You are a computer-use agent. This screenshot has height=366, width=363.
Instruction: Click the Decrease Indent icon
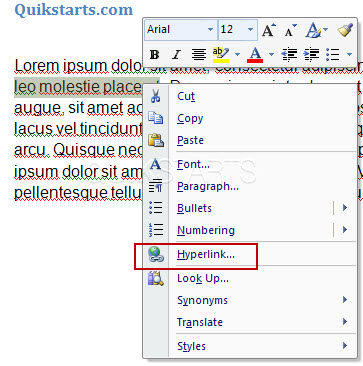coord(289,54)
